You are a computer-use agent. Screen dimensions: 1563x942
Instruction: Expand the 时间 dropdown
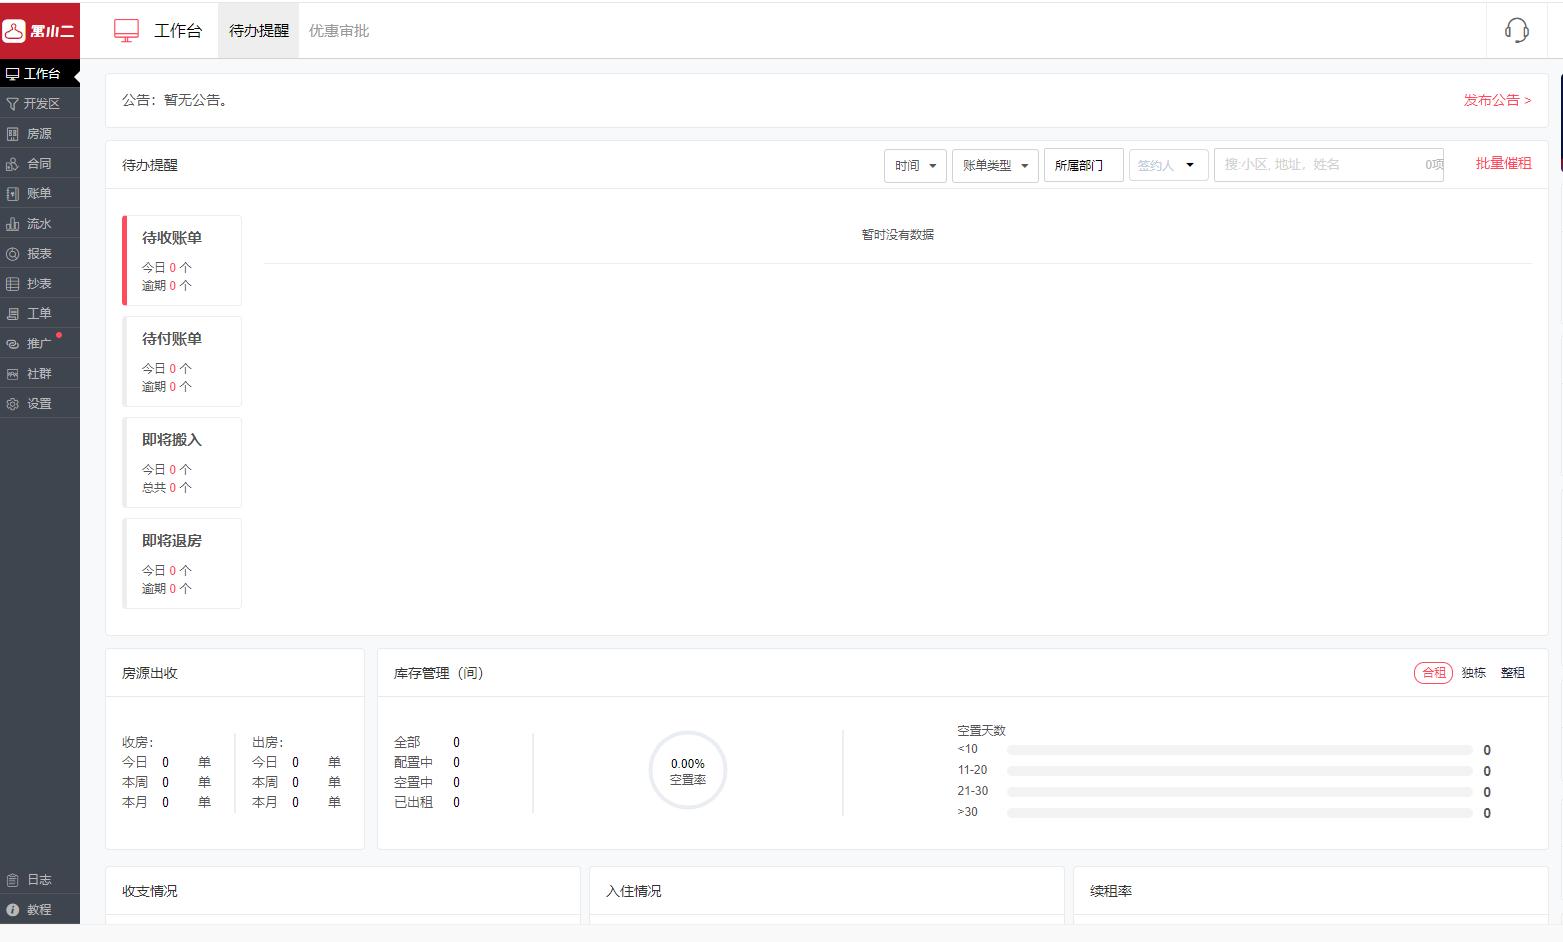(913, 165)
